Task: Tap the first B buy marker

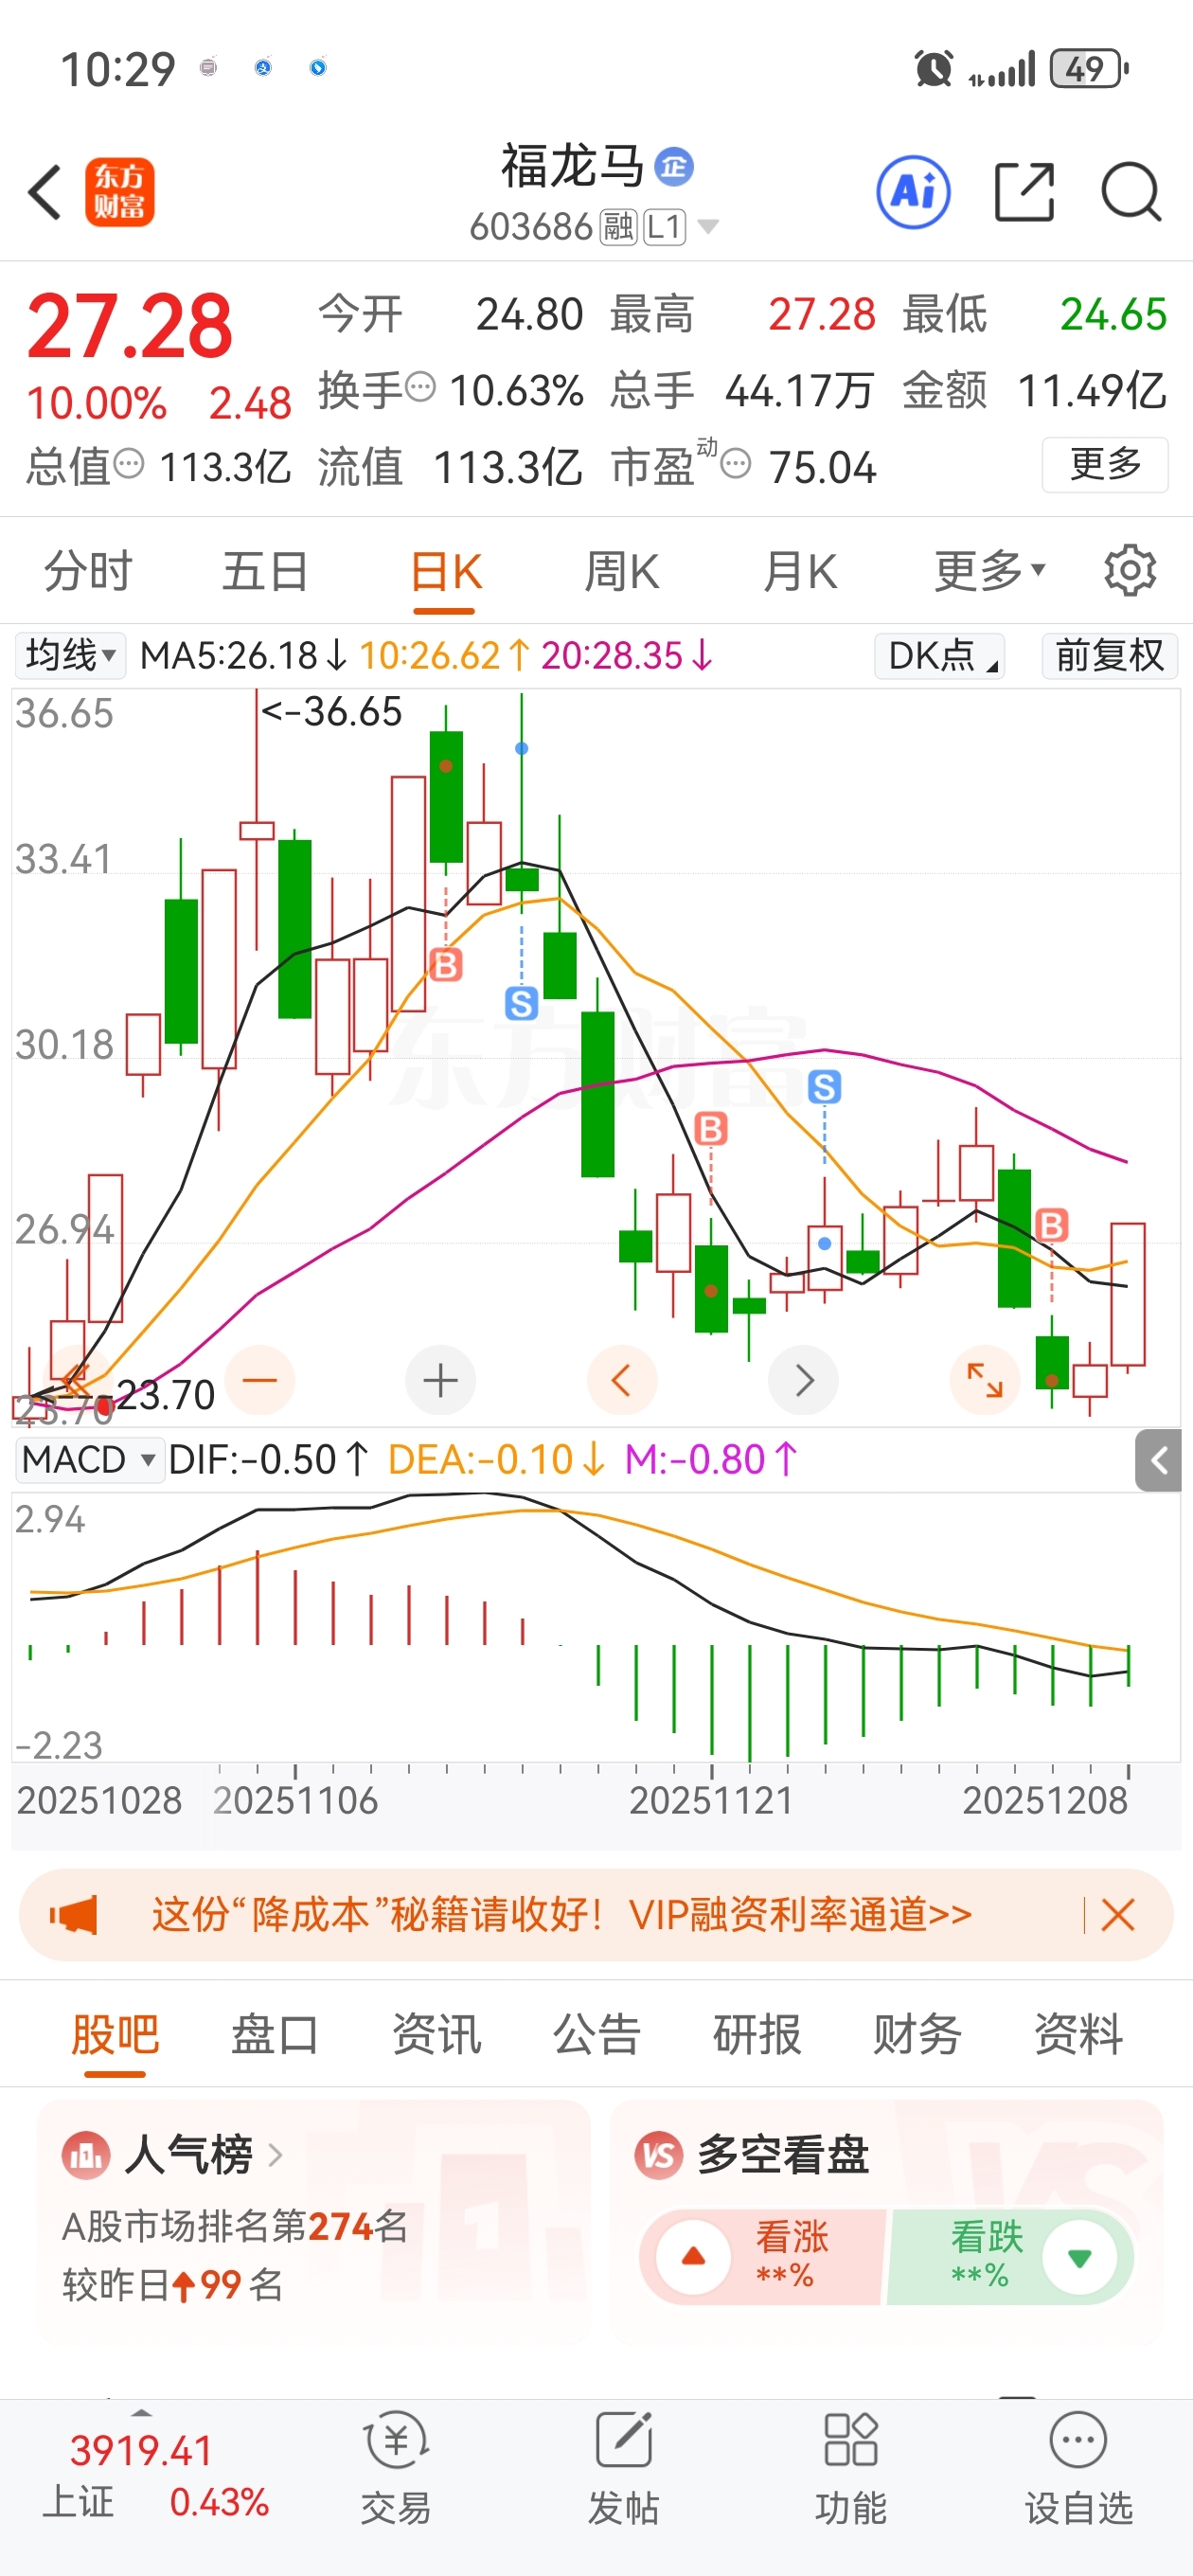Action: pos(446,965)
